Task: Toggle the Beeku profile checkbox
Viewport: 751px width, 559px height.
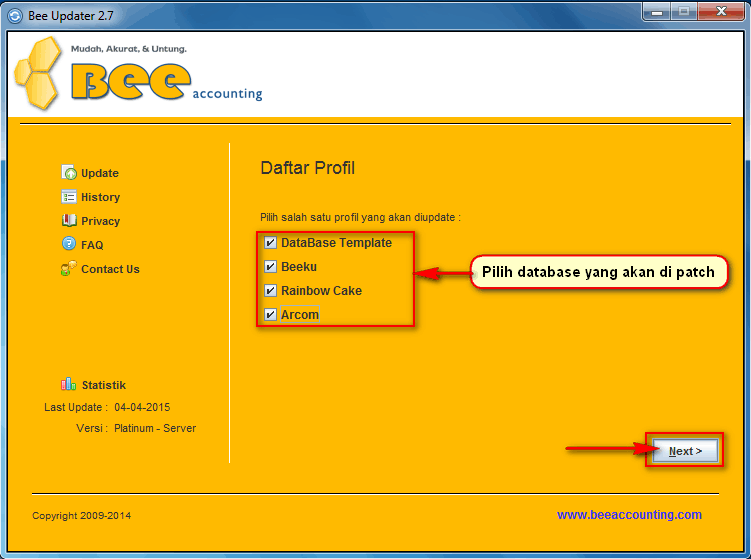Action: 270,267
